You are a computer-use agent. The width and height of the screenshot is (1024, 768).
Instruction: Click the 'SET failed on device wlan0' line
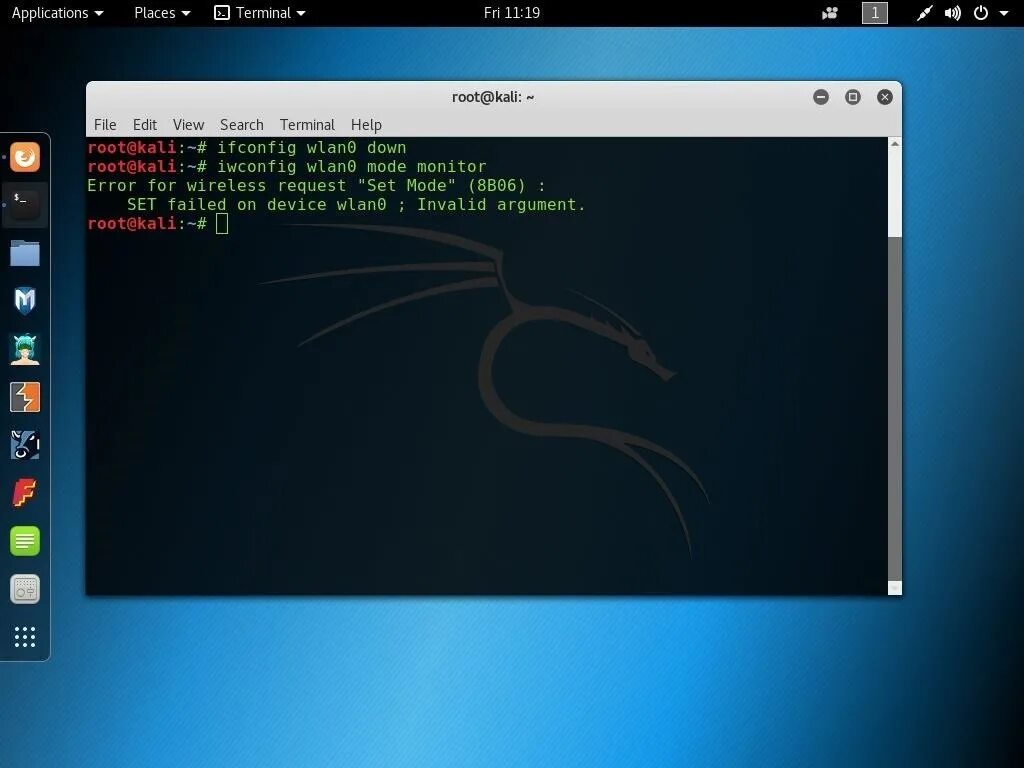[356, 204]
